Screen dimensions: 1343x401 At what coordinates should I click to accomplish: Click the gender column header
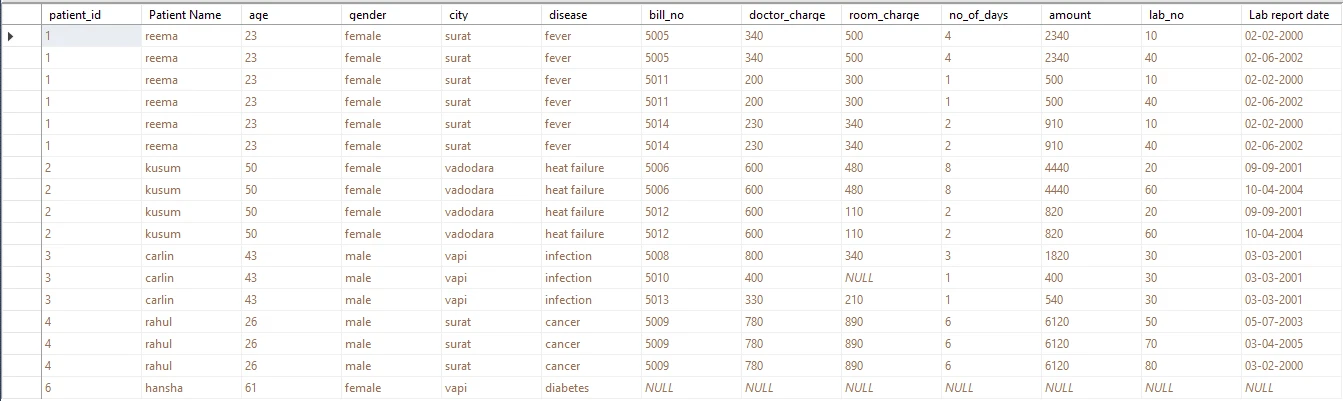[x=367, y=15]
